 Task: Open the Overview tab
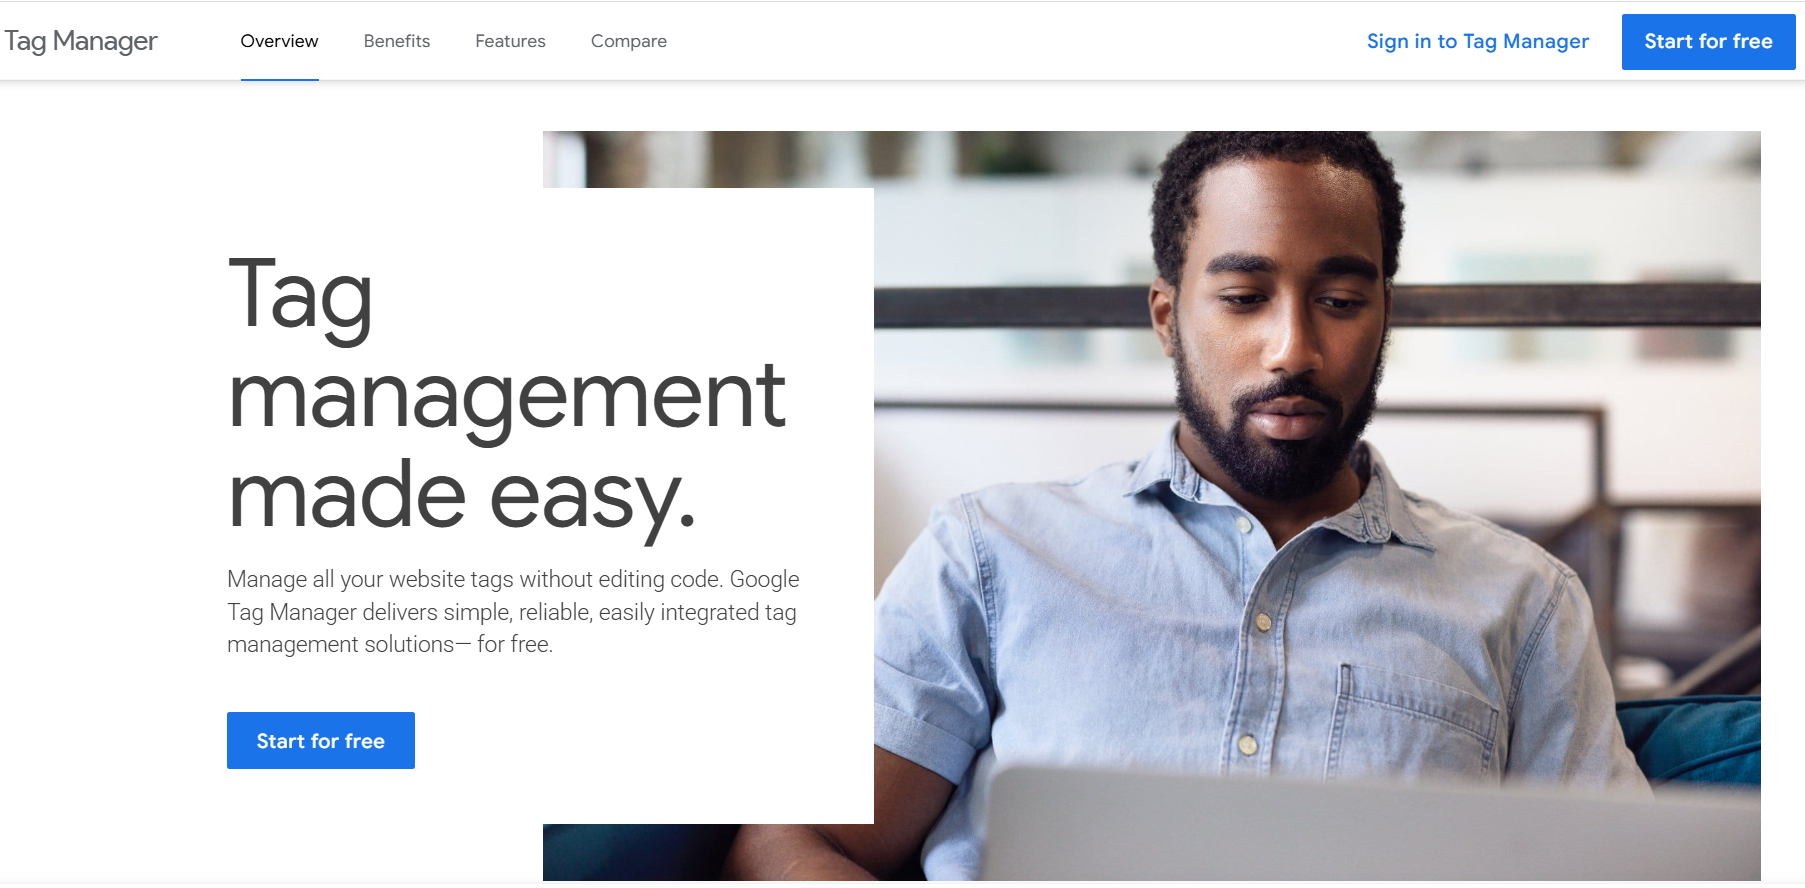pos(279,41)
